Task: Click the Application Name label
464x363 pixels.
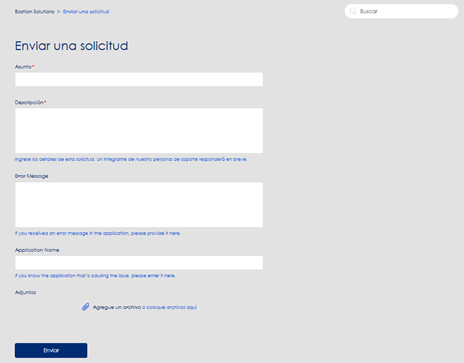Action: tap(37, 250)
